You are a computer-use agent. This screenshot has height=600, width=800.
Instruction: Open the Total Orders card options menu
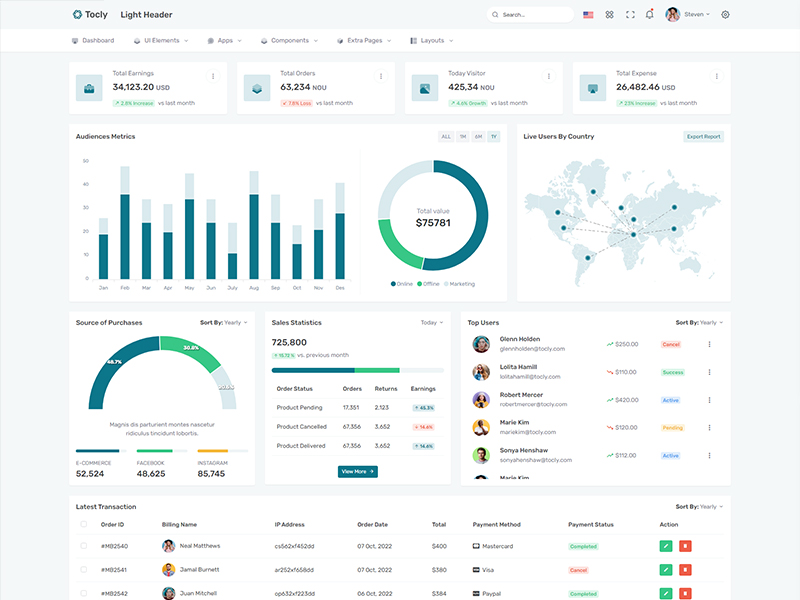[381, 76]
